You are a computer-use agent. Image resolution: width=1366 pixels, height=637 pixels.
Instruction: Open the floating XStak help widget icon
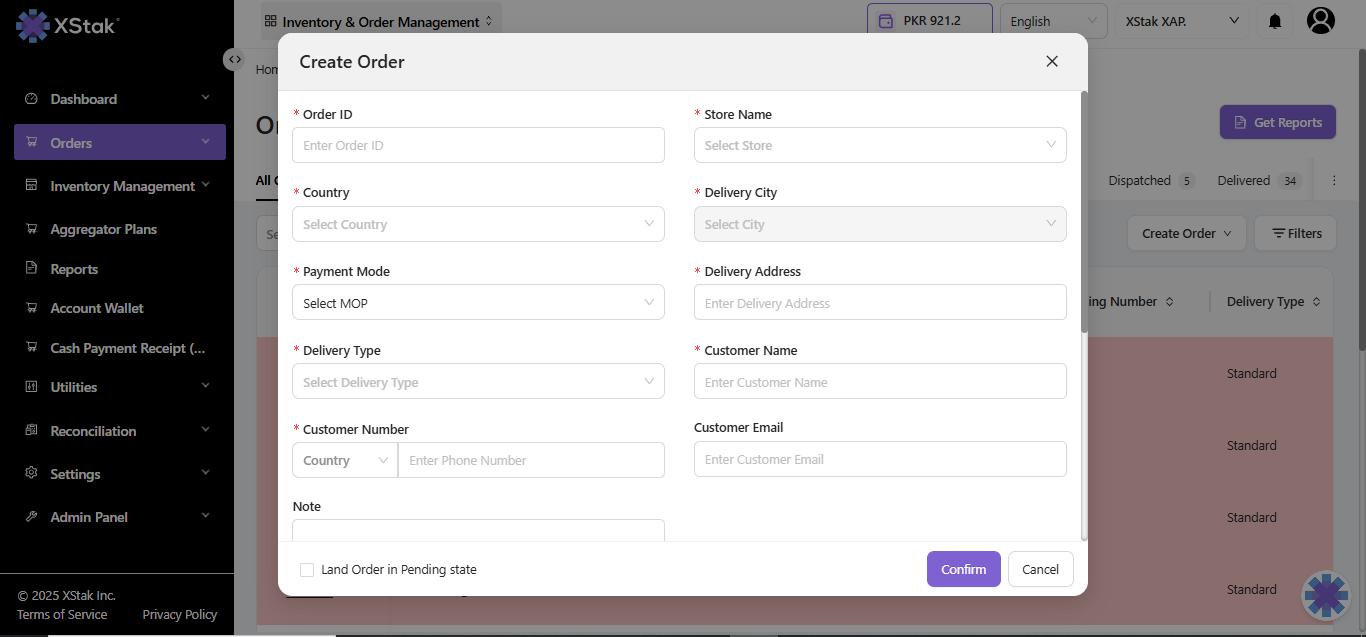click(1326, 595)
